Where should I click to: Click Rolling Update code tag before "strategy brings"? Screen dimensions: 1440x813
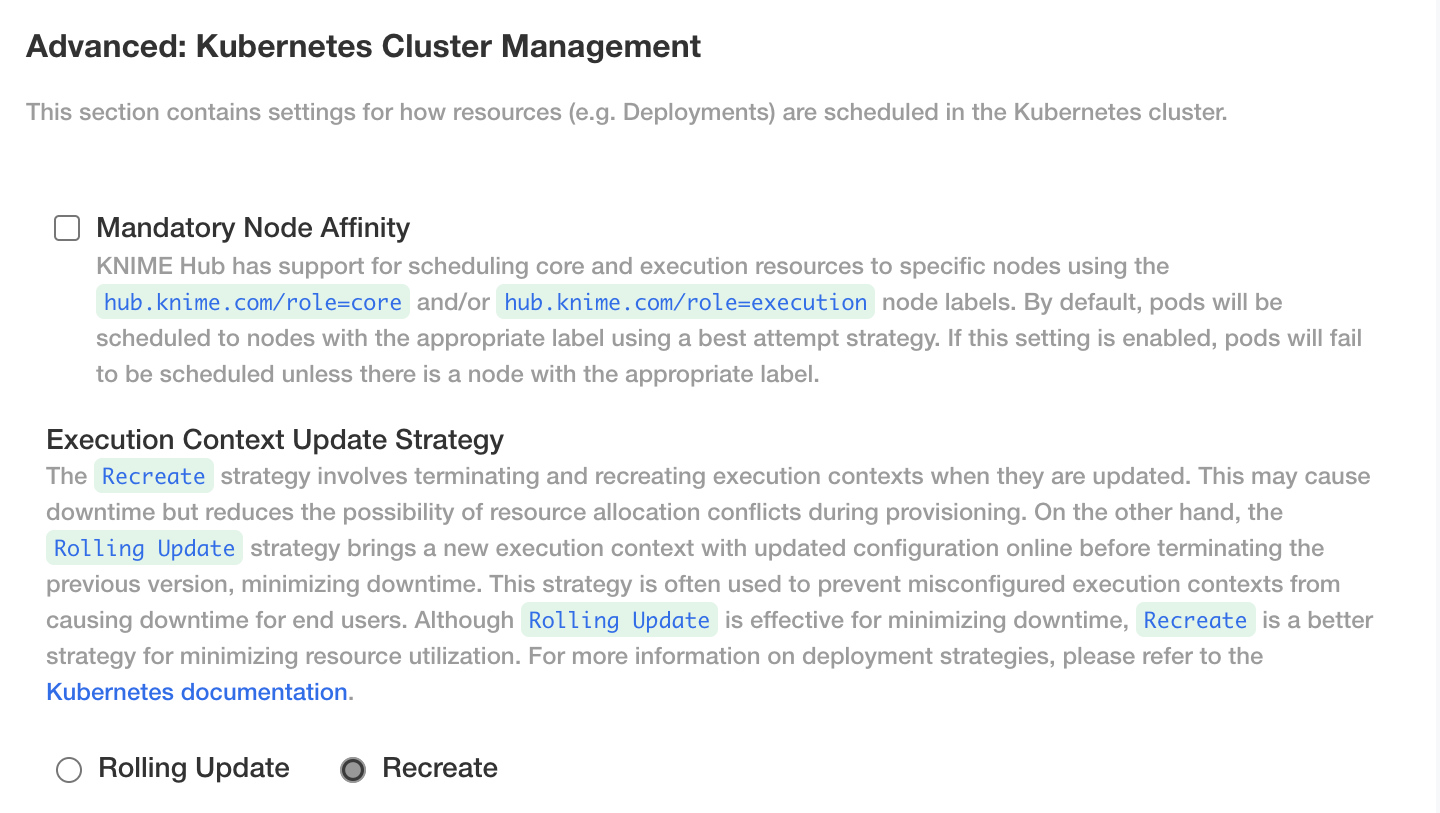pos(144,548)
